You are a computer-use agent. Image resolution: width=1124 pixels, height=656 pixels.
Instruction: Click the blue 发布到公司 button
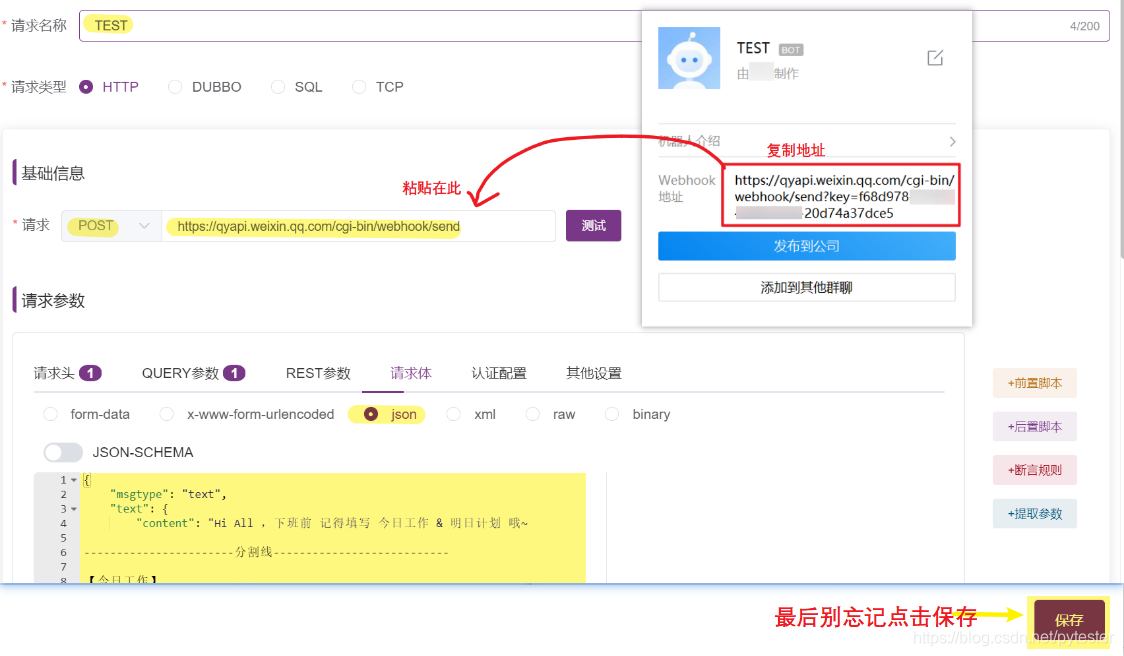pos(806,246)
